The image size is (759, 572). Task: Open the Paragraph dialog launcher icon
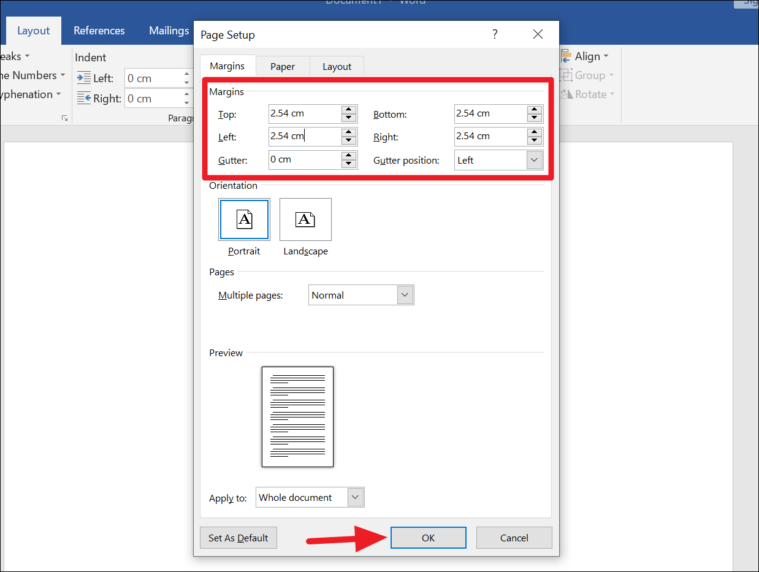(65, 118)
